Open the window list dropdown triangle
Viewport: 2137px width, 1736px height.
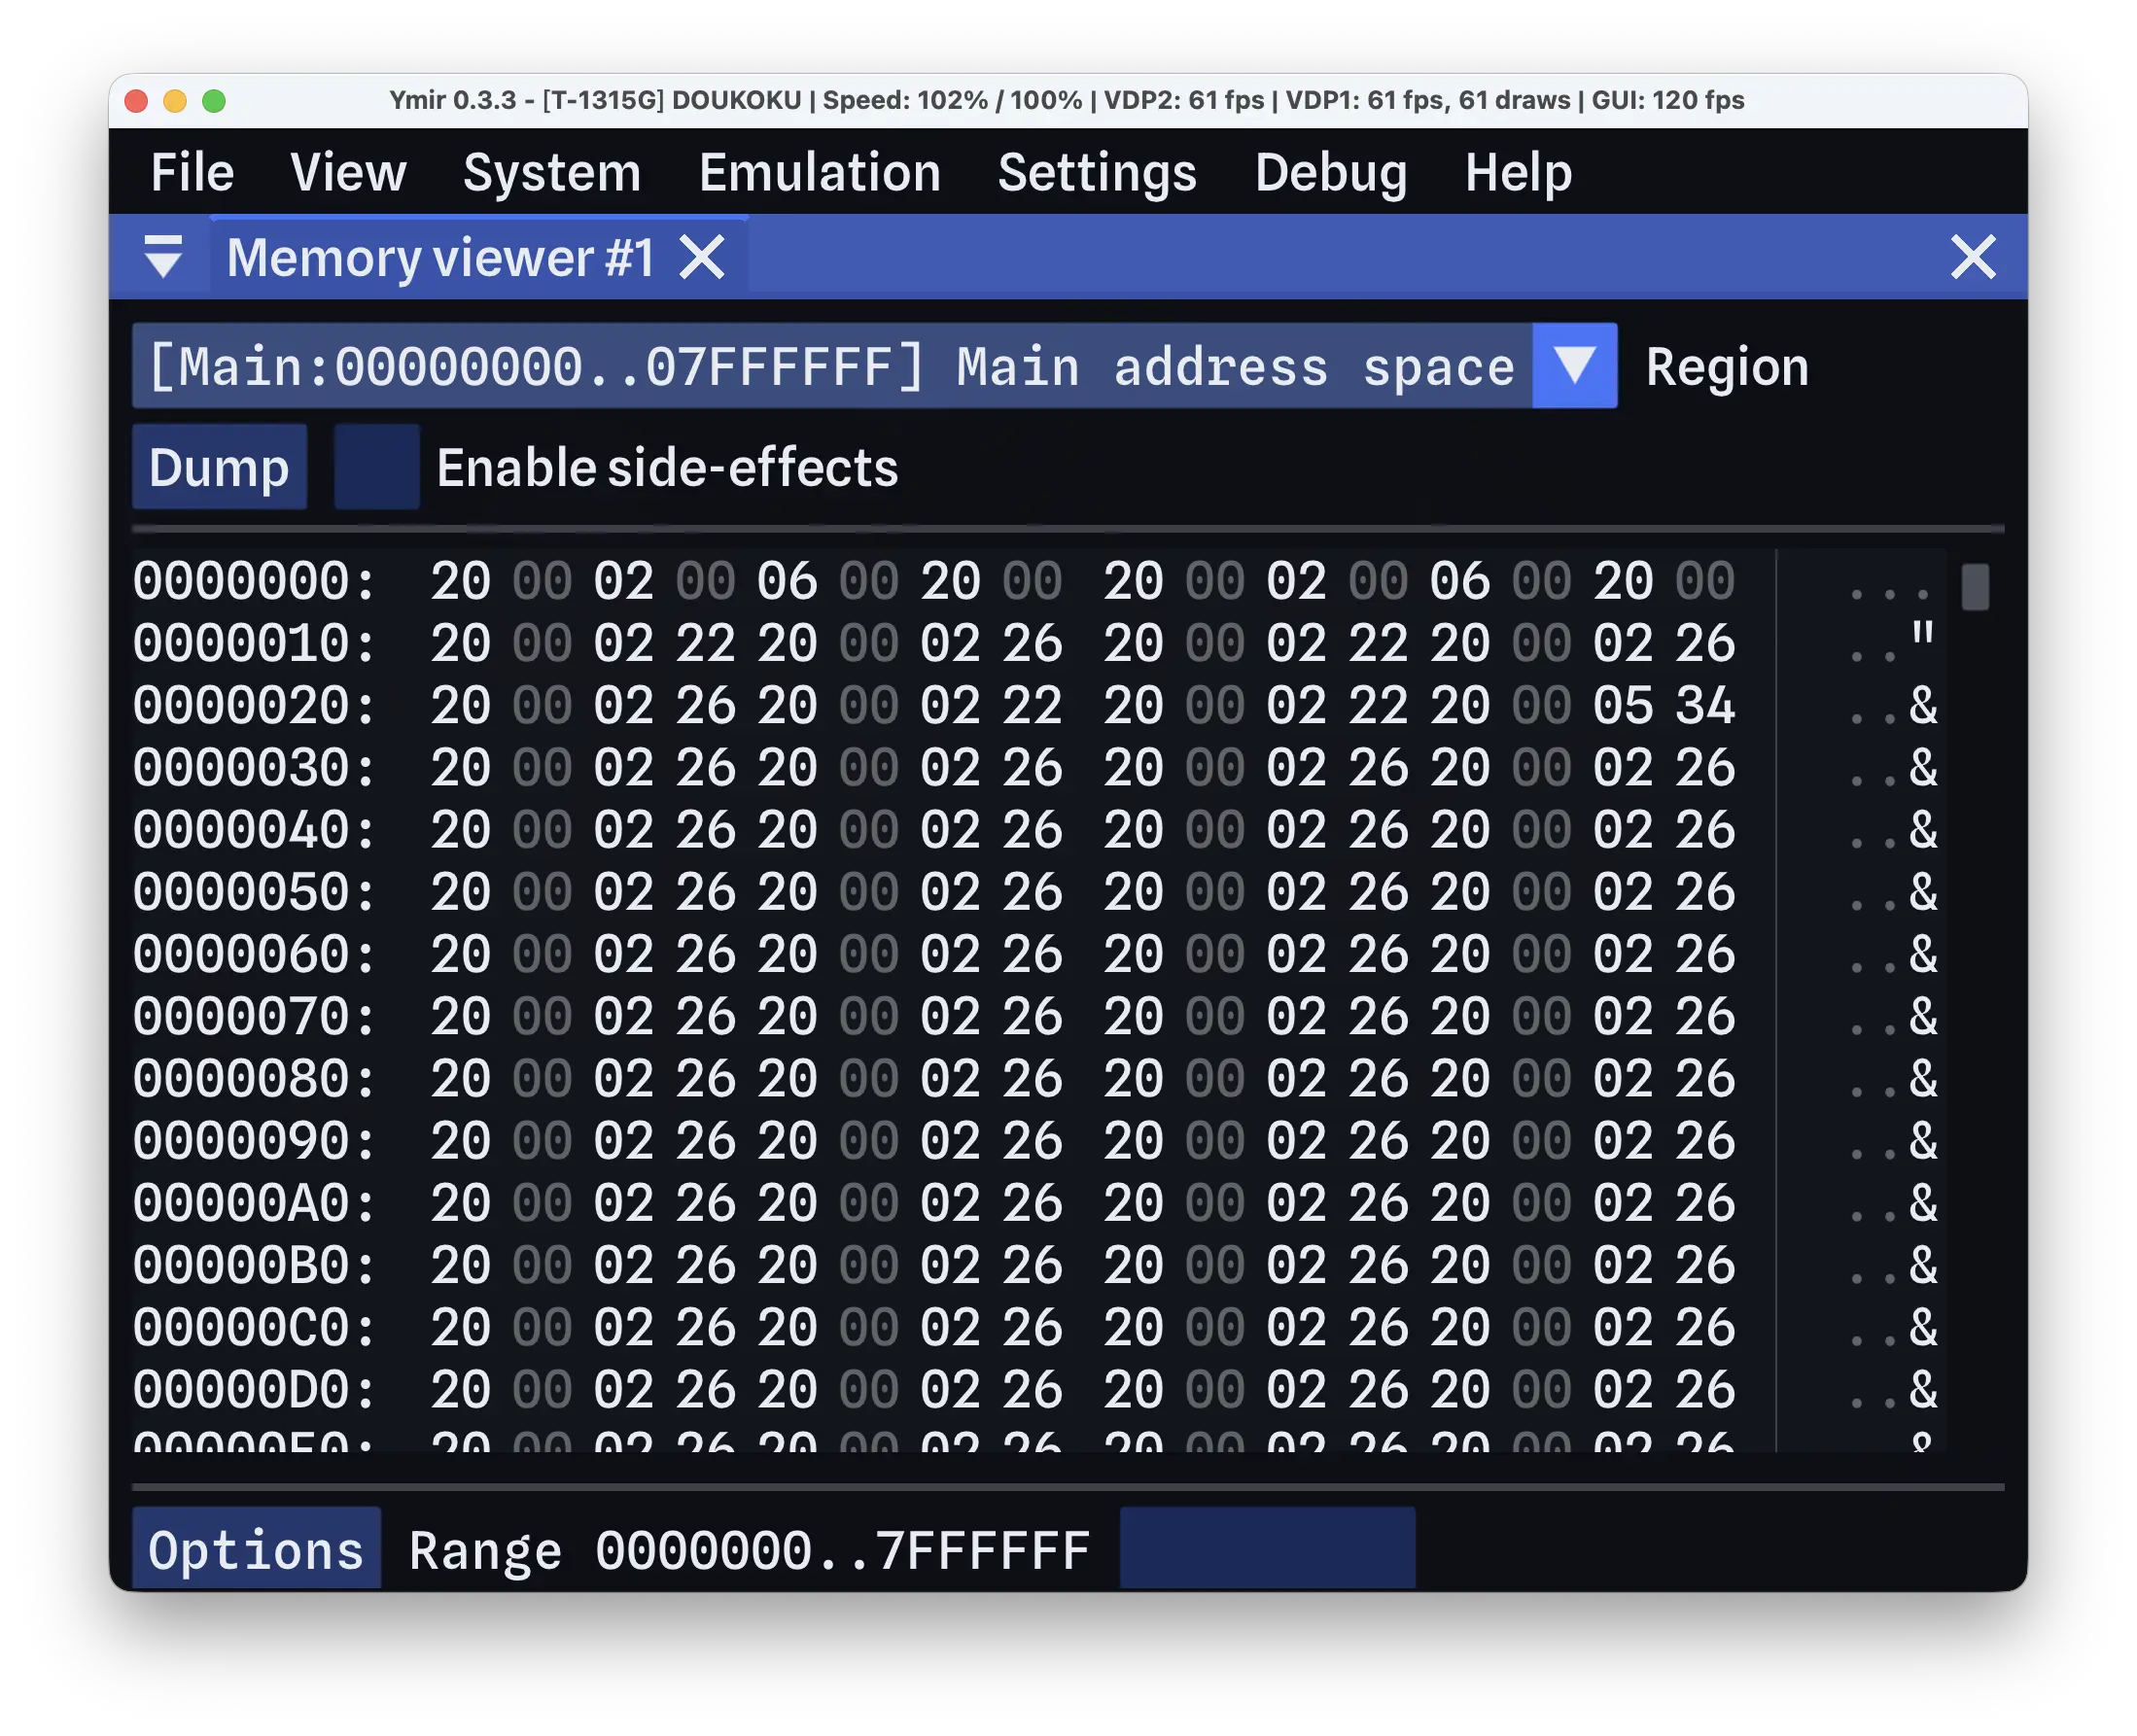[x=163, y=257]
